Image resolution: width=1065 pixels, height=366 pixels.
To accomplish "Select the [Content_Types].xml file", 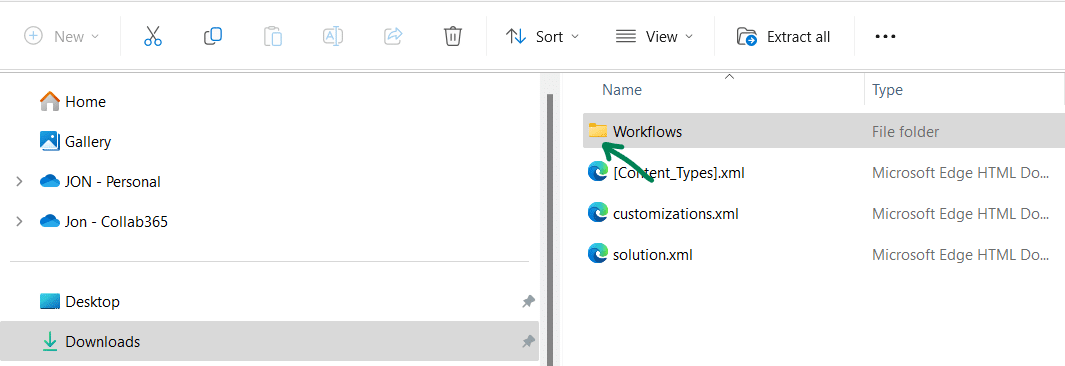I will [679, 173].
